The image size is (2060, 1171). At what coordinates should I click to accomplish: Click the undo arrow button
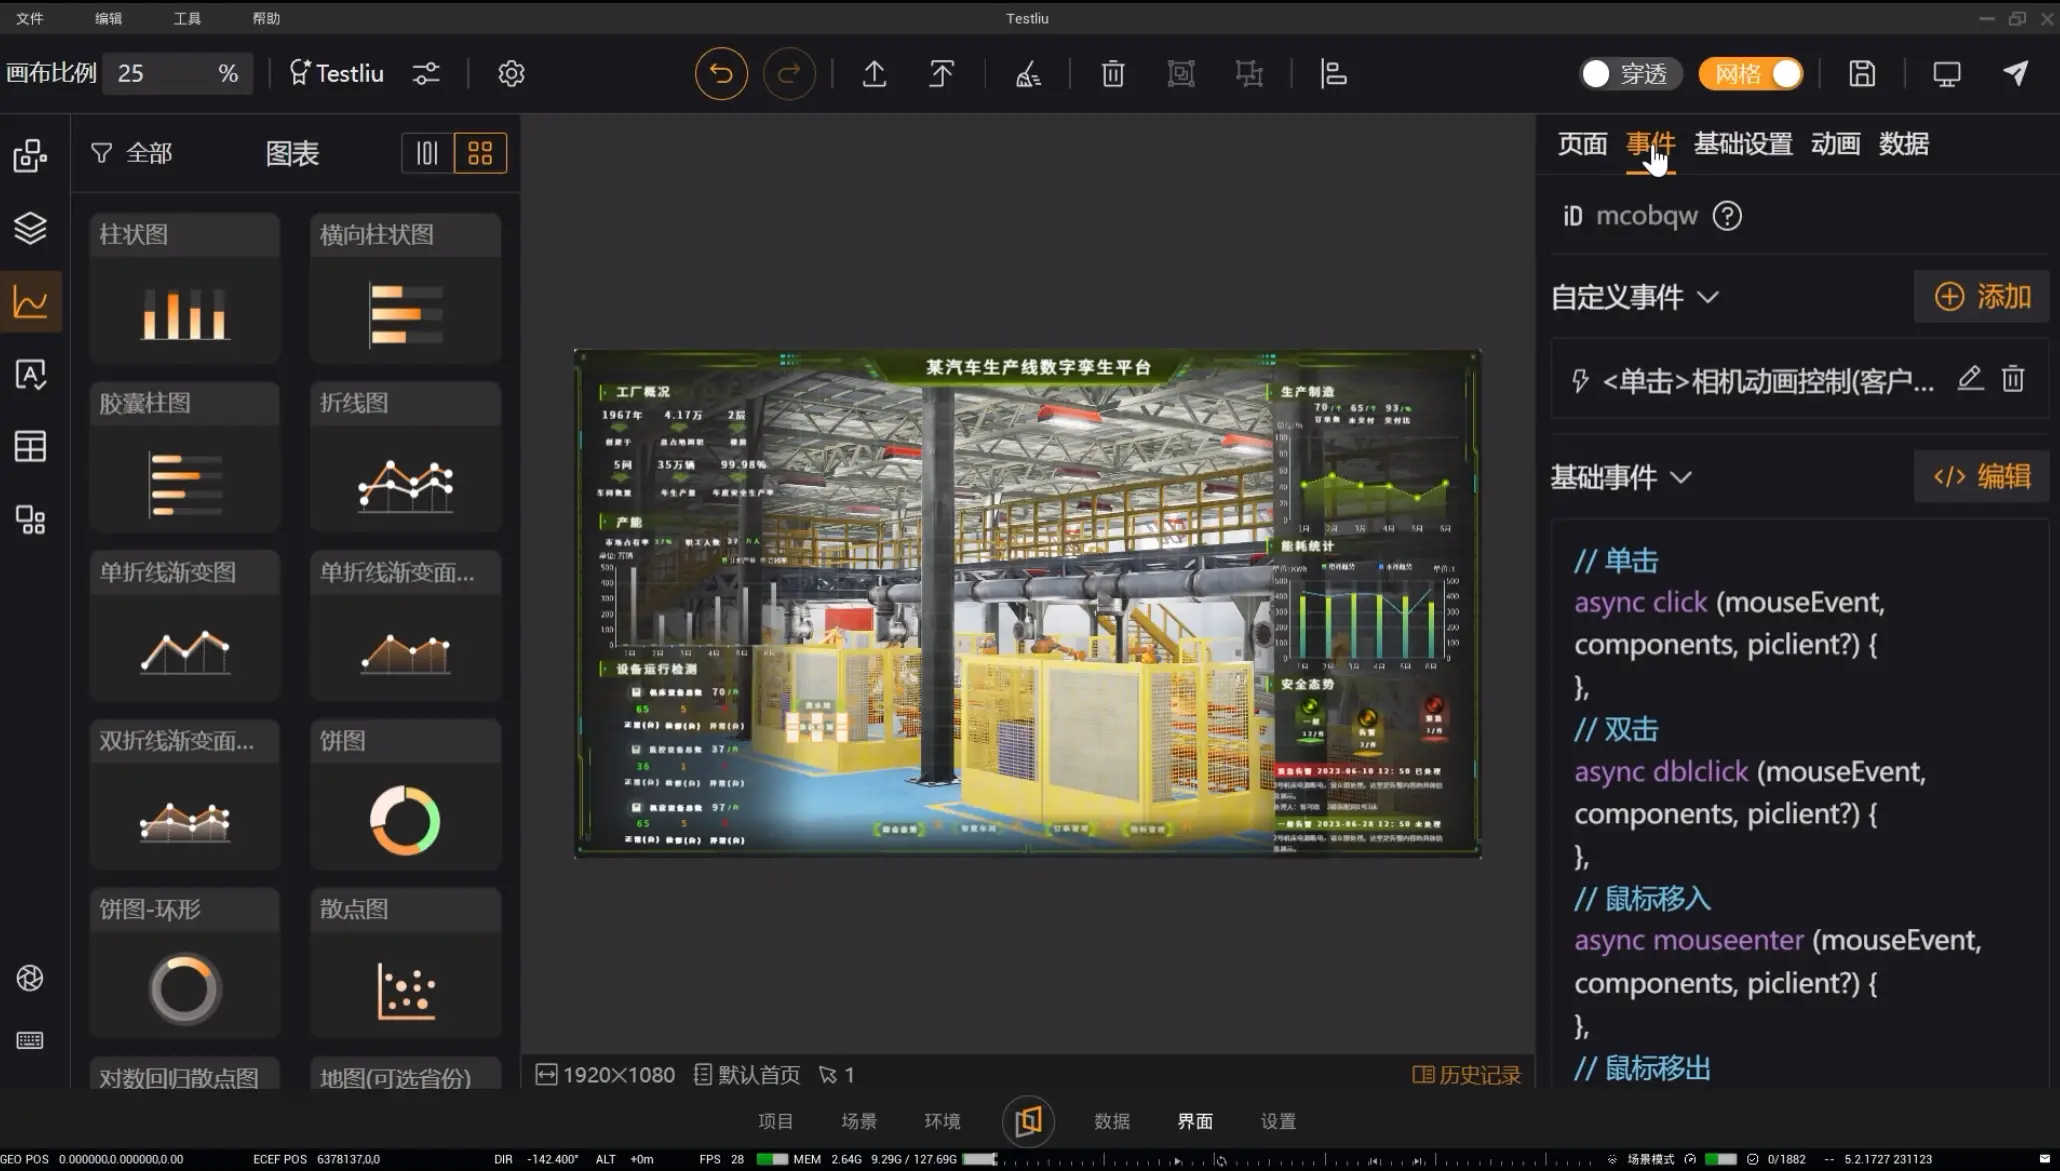click(x=721, y=73)
